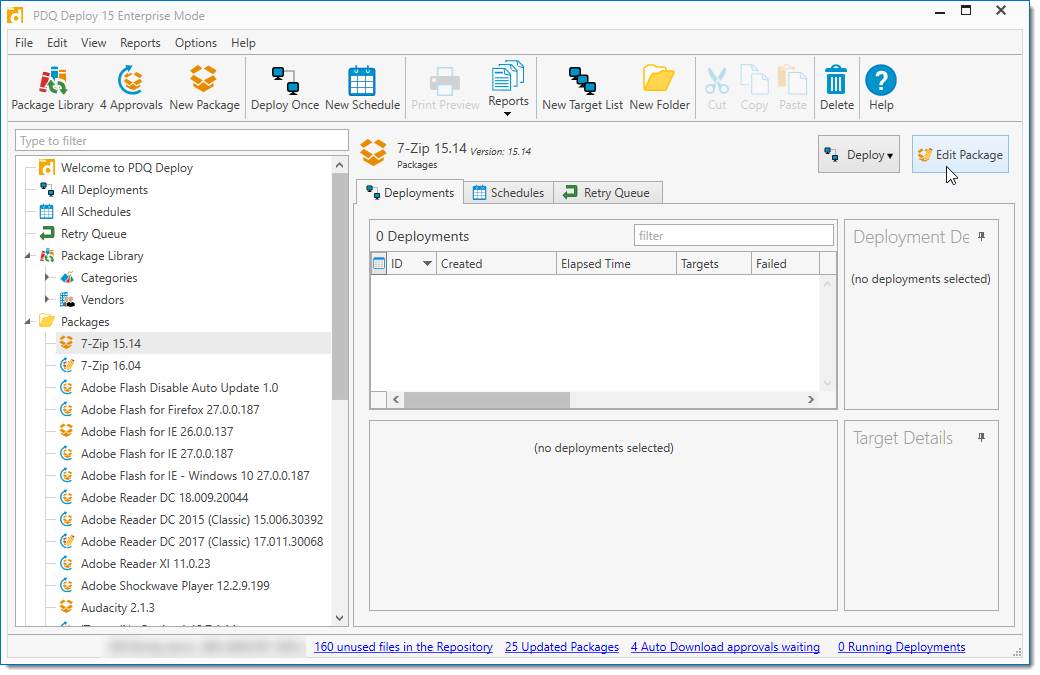Open the Options menu
Image resolution: width=1040 pixels, height=675 pixels.
click(196, 42)
